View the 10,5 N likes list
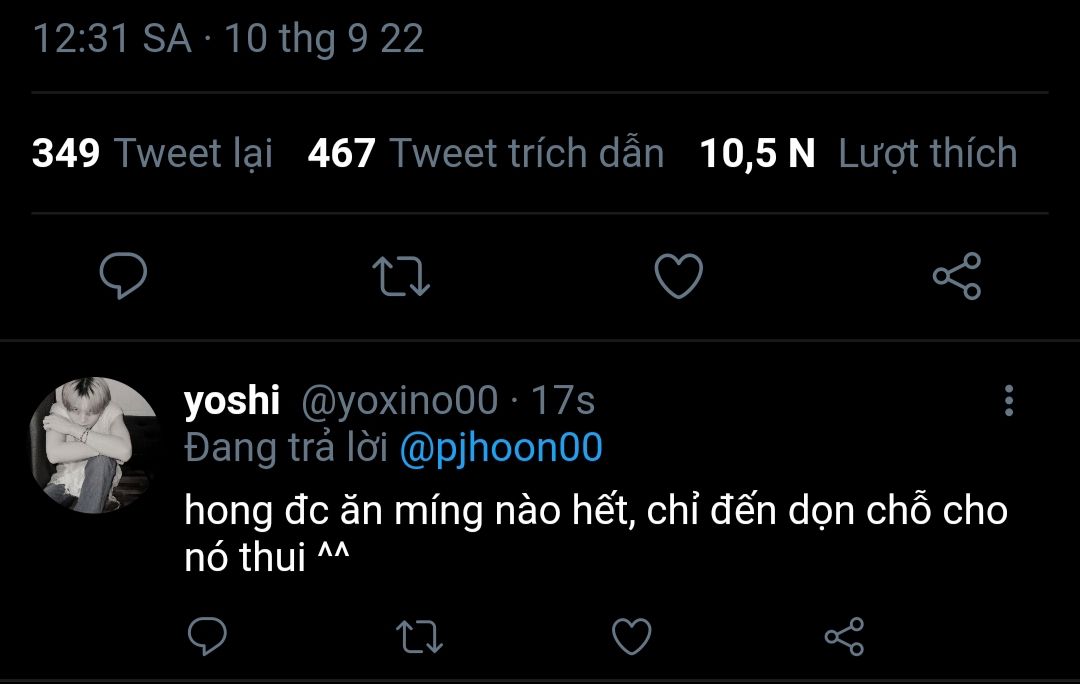 pyautogui.click(x=858, y=154)
